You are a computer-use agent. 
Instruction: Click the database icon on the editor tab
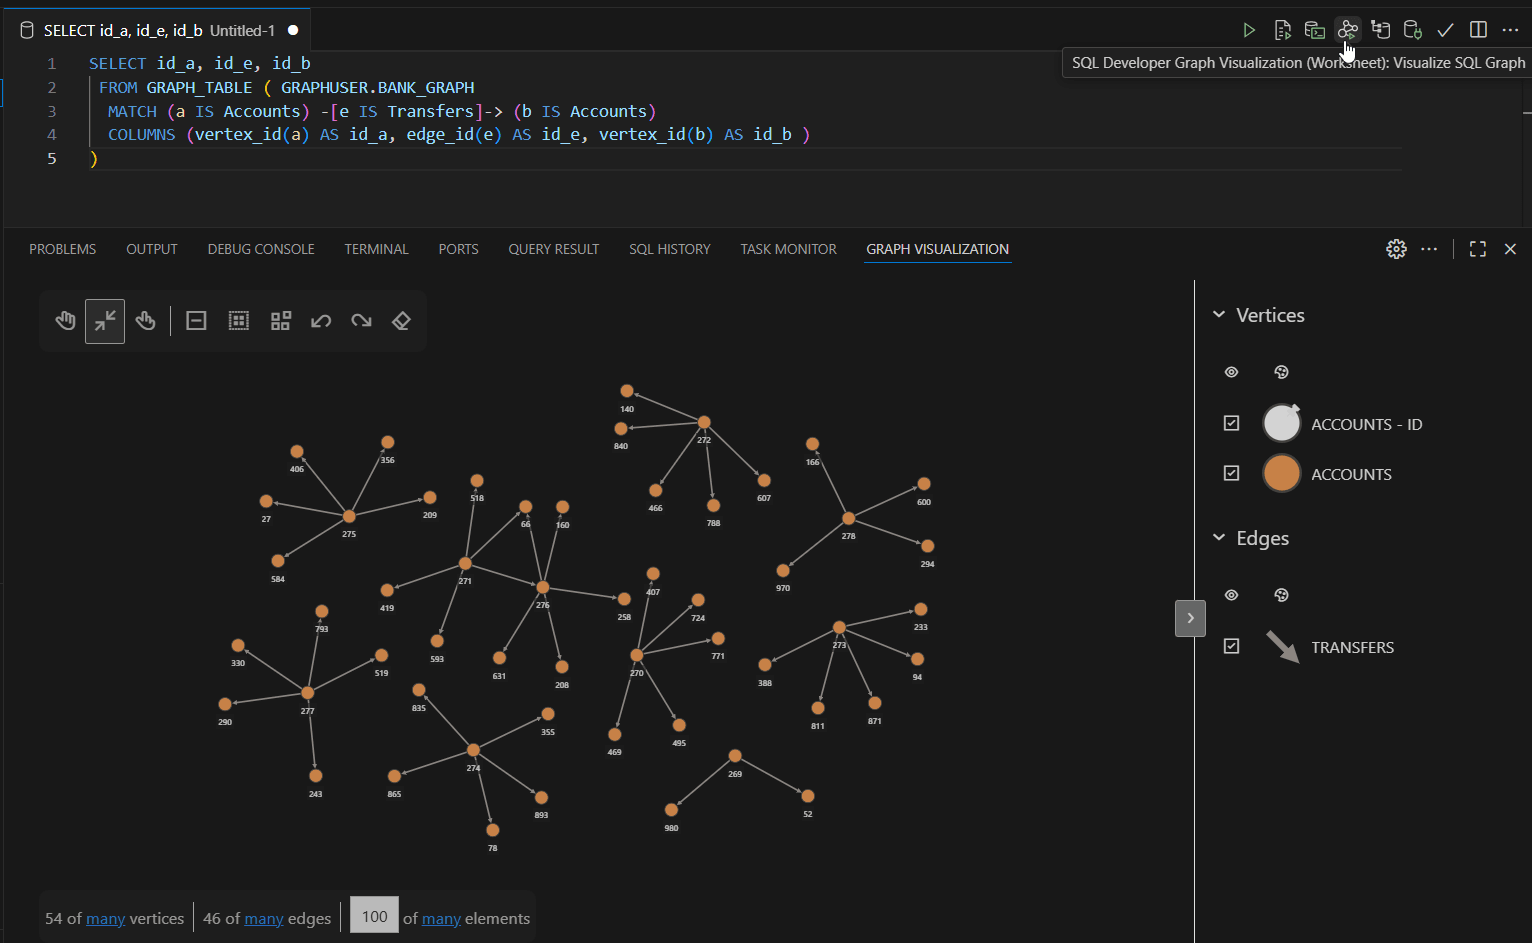[x=27, y=31]
